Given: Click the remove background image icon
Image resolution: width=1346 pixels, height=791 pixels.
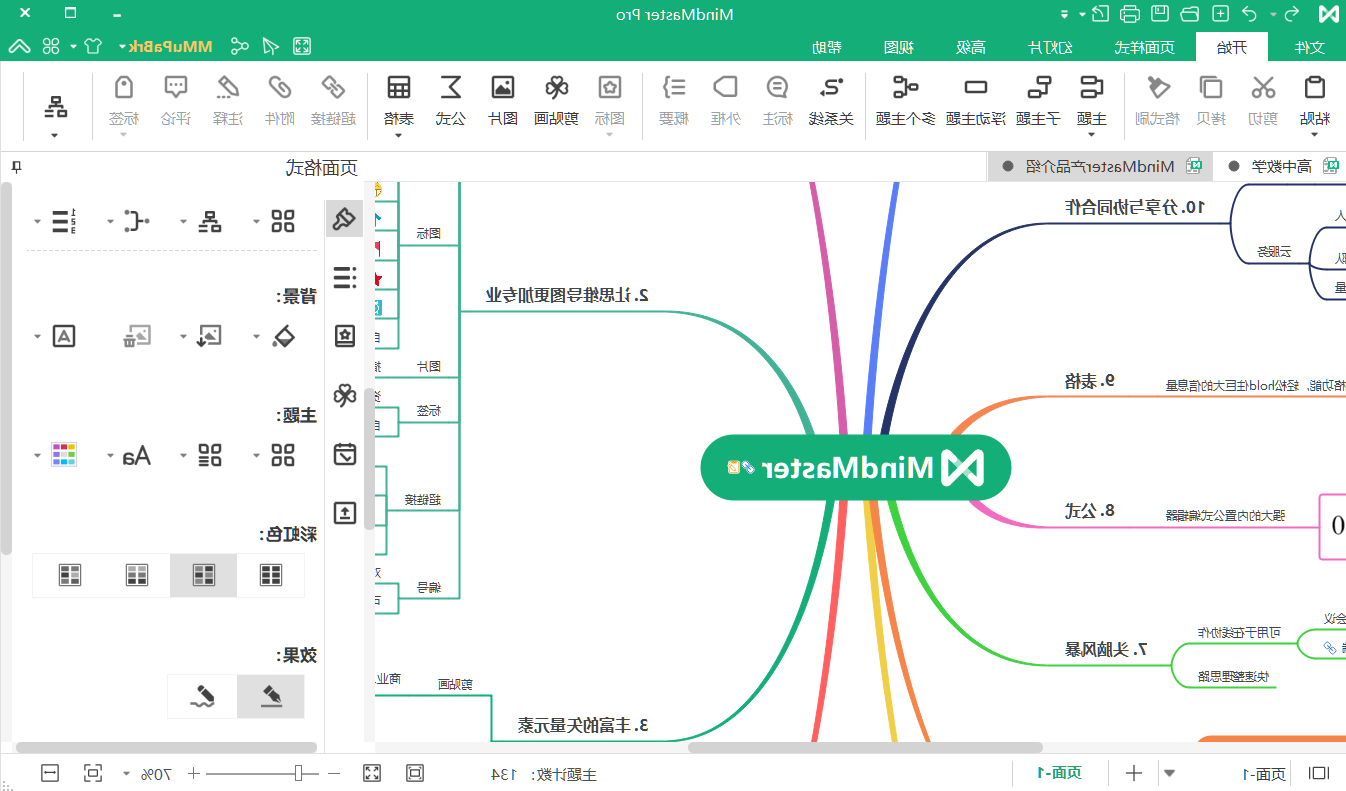Looking at the screenshot, I should coord(137,336).
